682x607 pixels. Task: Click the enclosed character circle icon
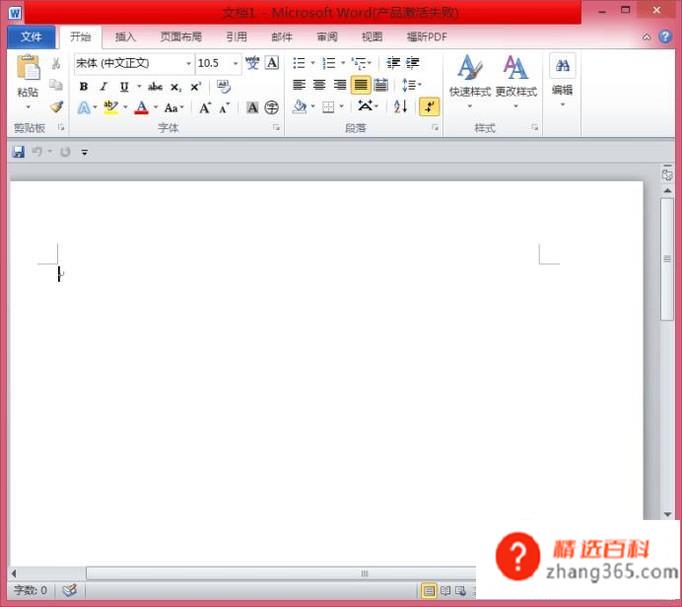272,107
